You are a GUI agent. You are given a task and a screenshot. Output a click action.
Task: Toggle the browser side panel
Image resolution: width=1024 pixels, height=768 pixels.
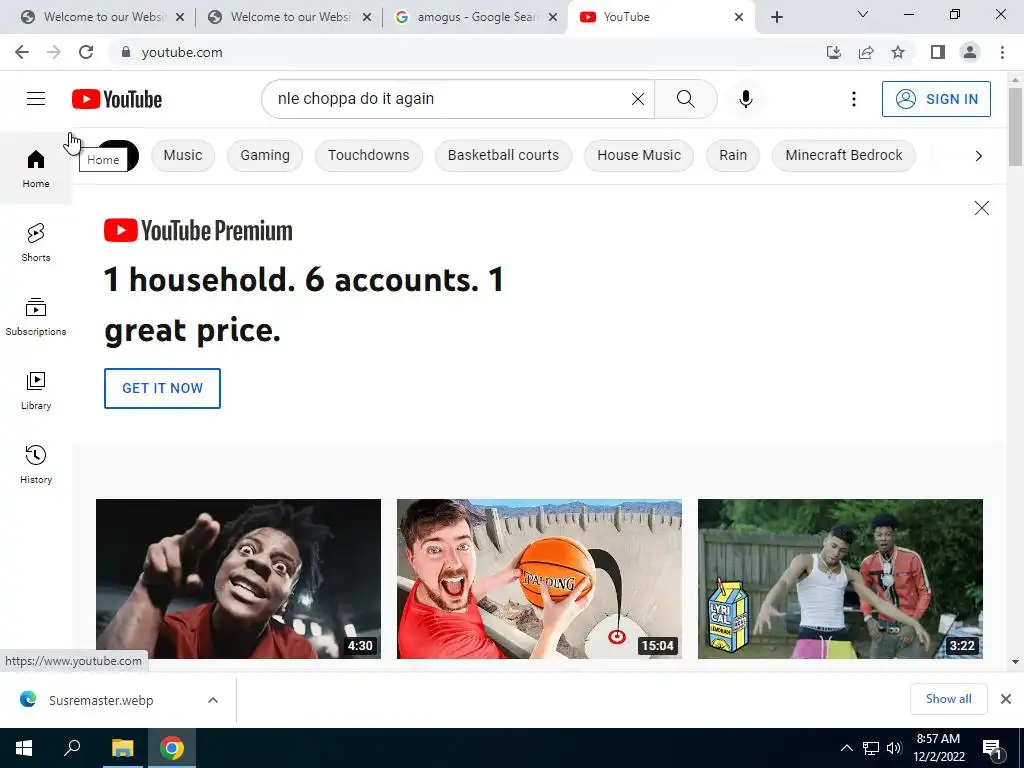[938, 52]
